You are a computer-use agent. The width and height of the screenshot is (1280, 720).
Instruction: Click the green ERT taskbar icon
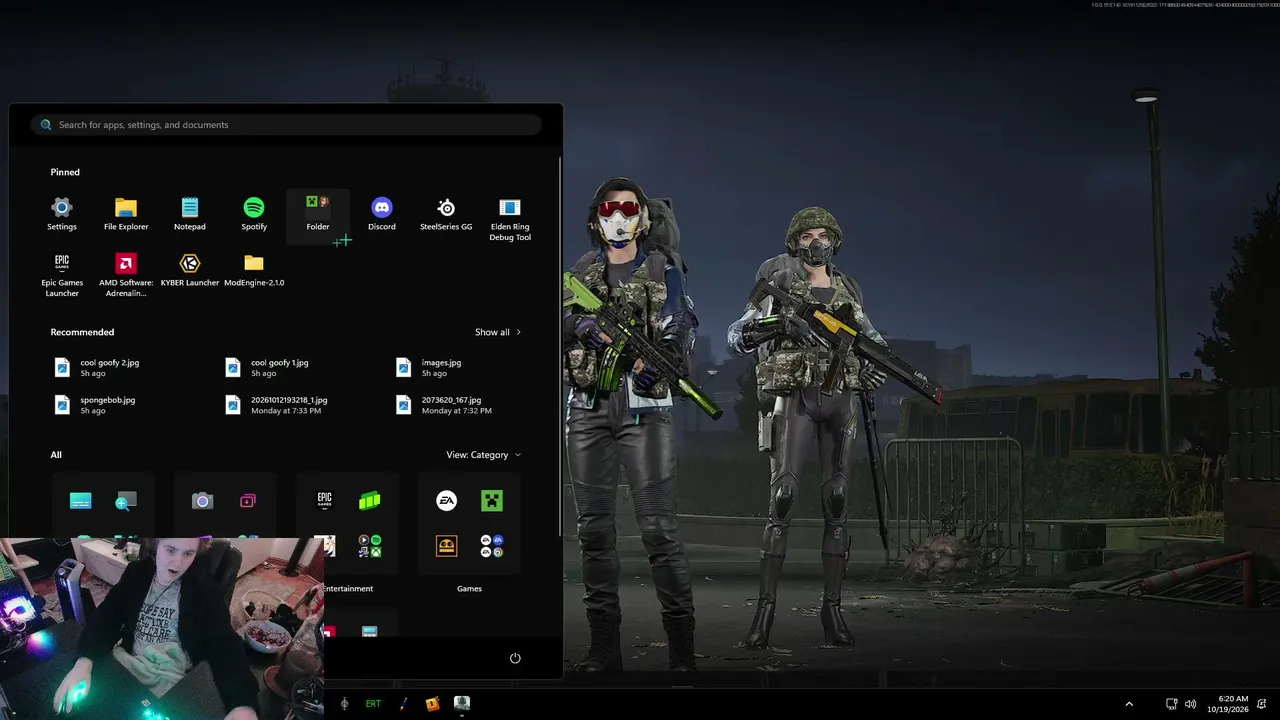click(x=373, y=704)
